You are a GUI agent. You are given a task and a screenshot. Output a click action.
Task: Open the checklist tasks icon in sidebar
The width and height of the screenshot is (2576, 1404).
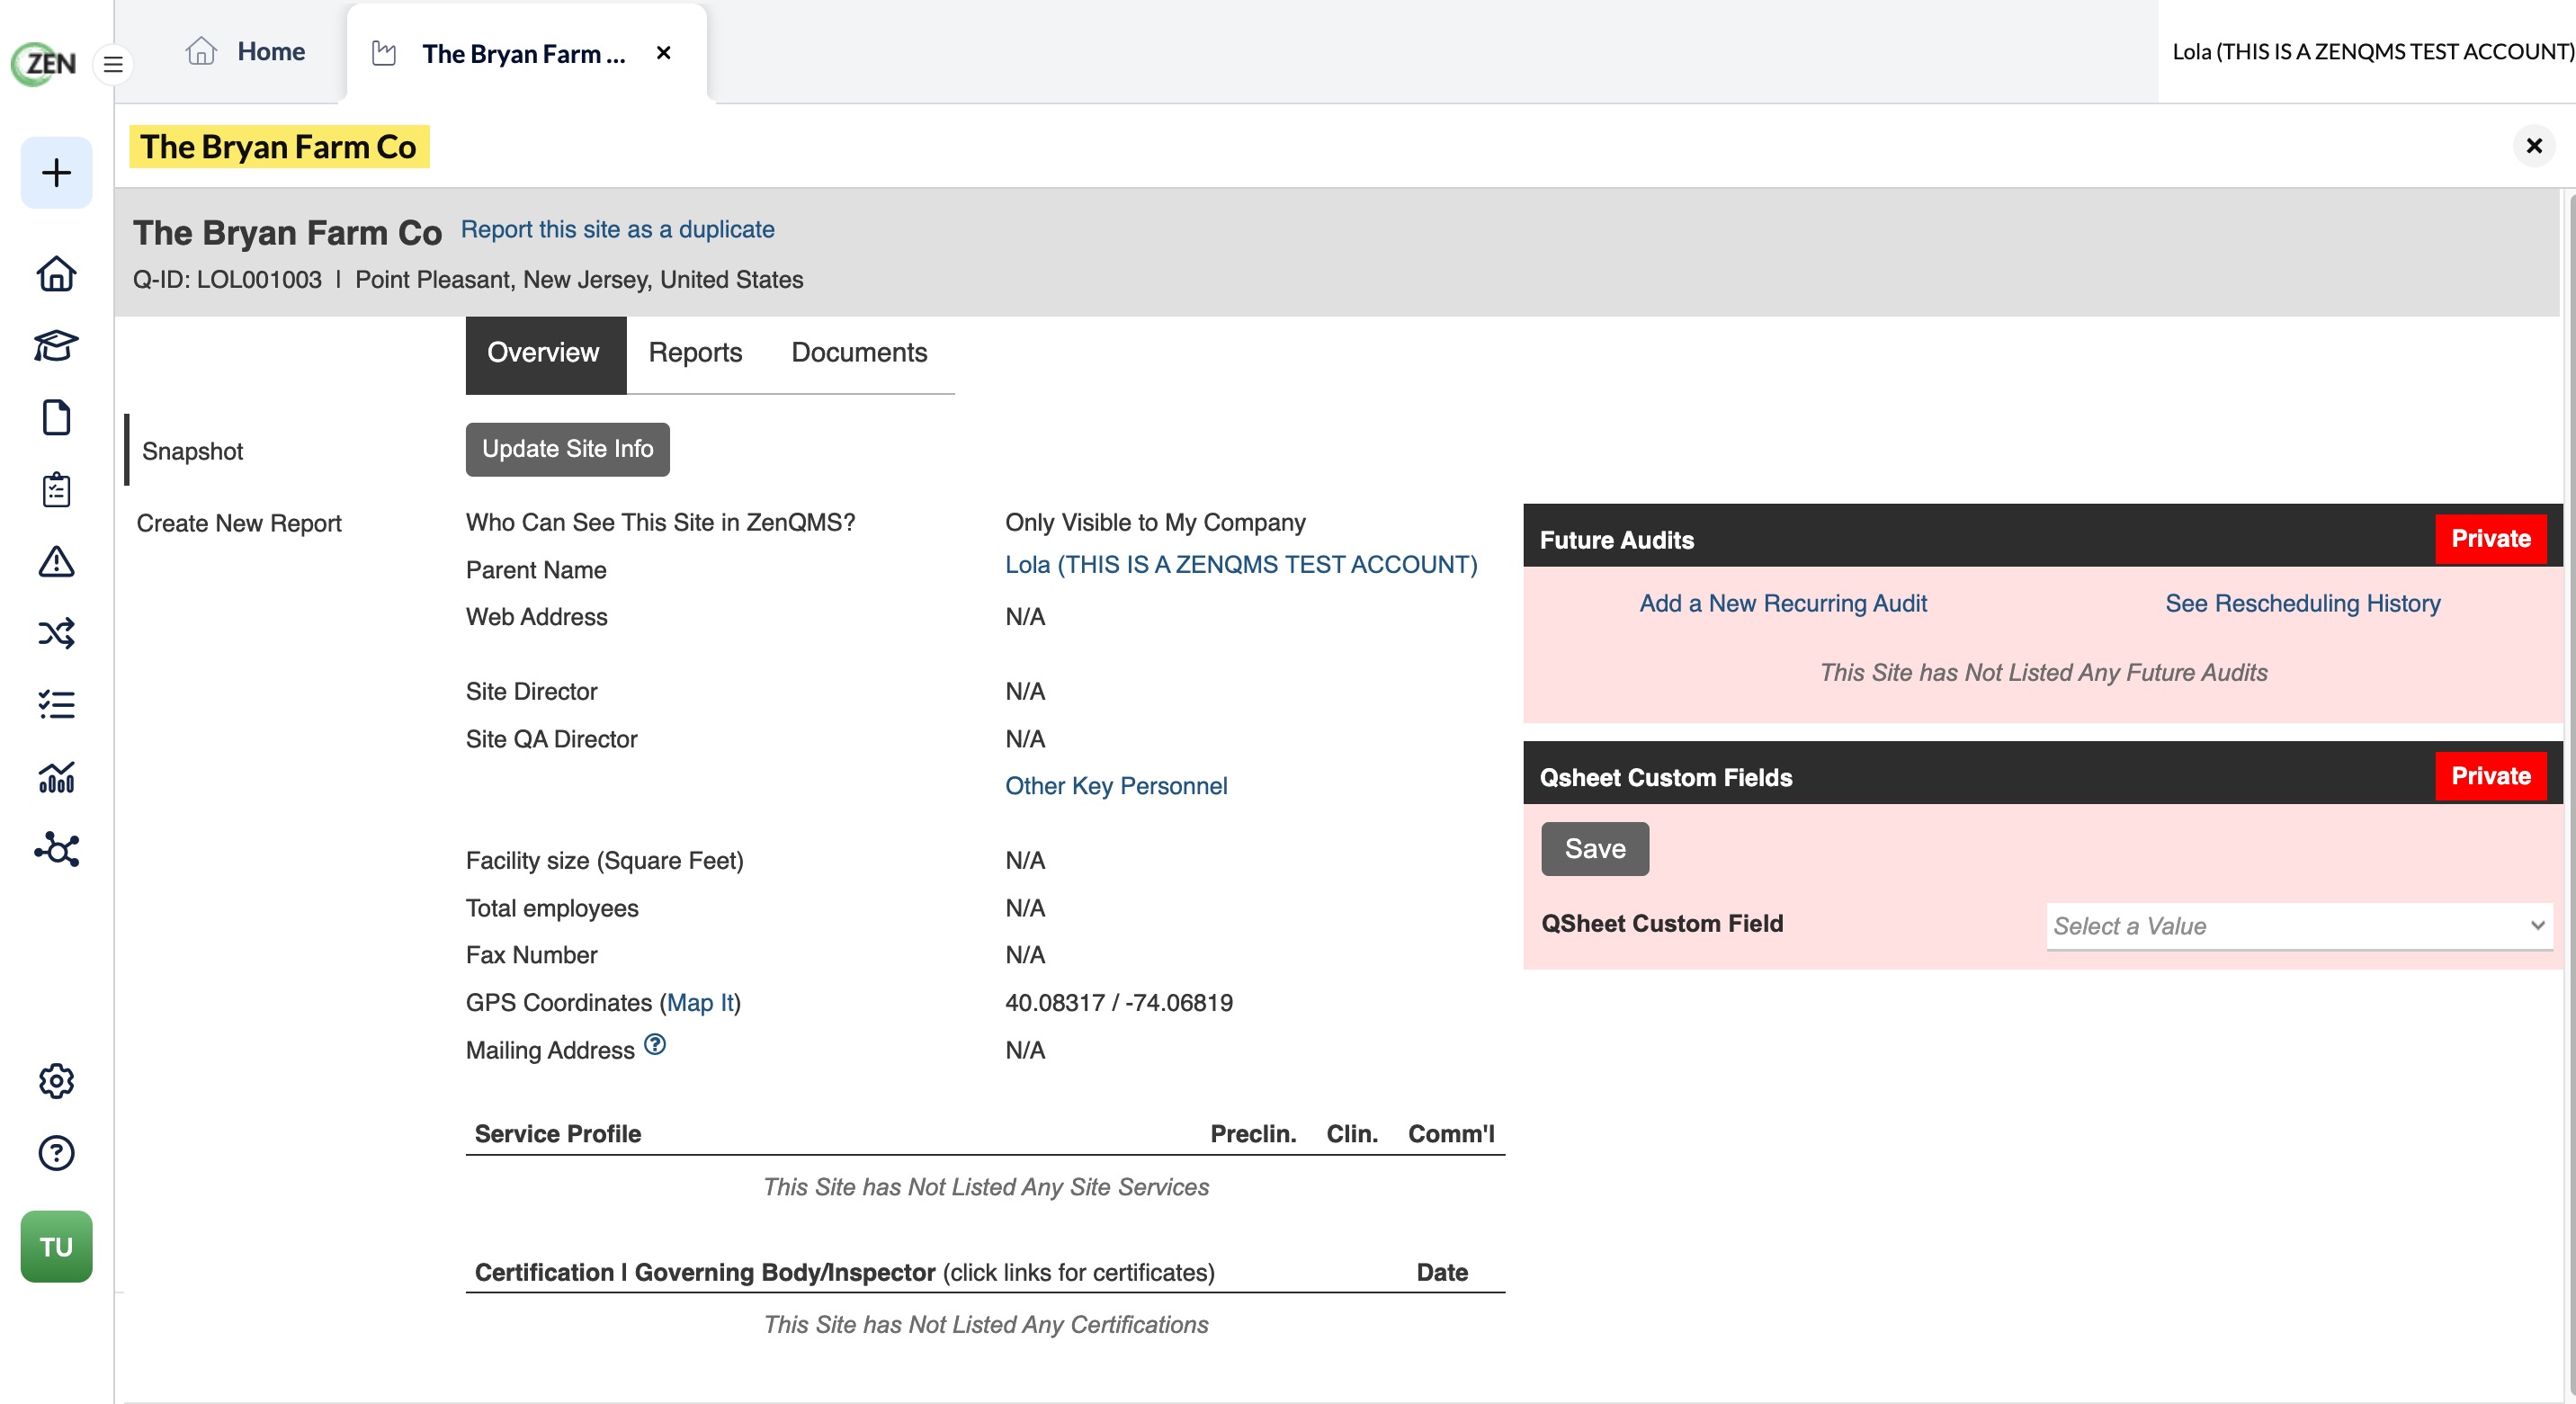56,705
